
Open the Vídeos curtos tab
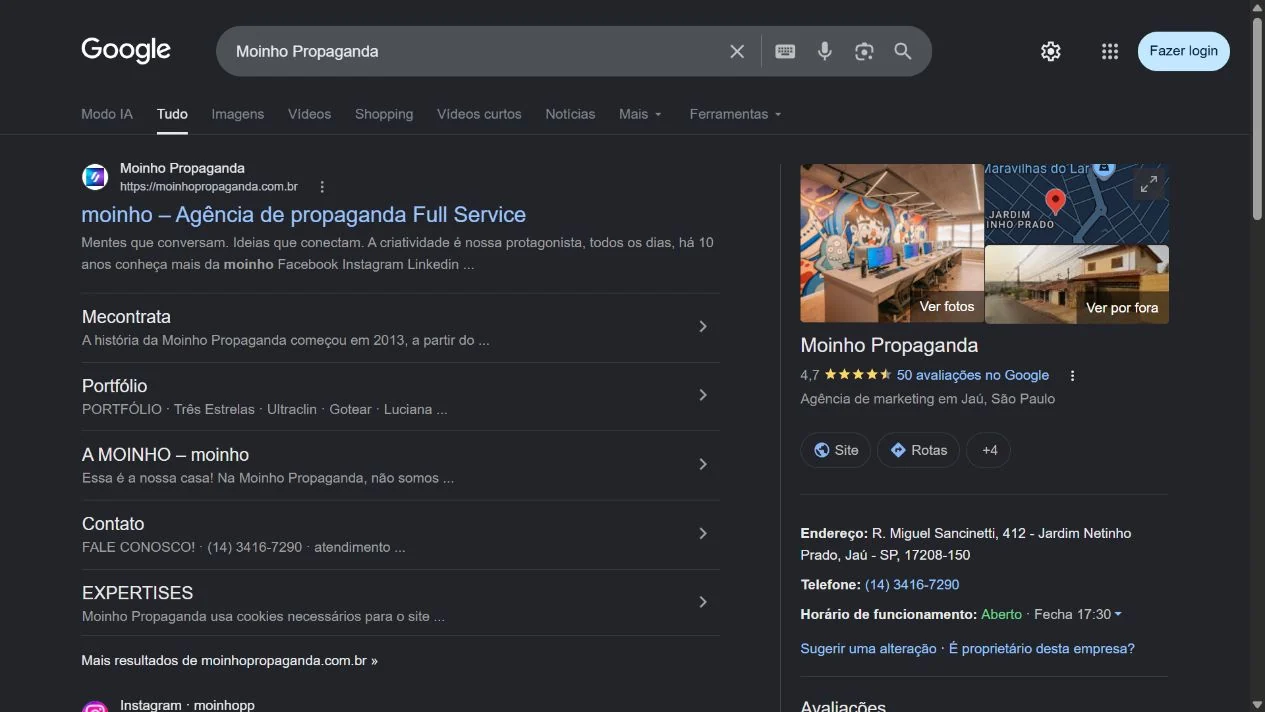tap(479, 114)
